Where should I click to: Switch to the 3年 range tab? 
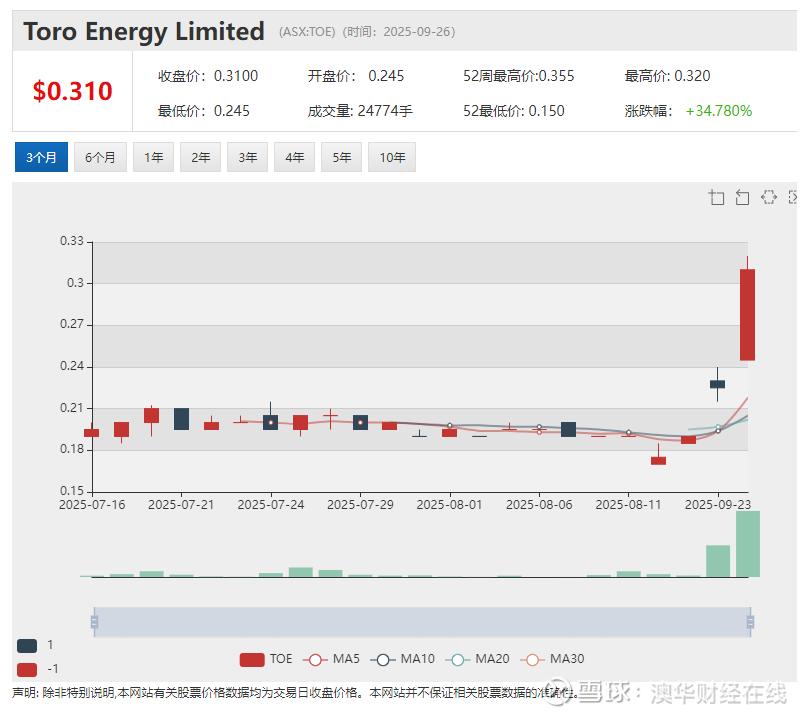(248, 157)
